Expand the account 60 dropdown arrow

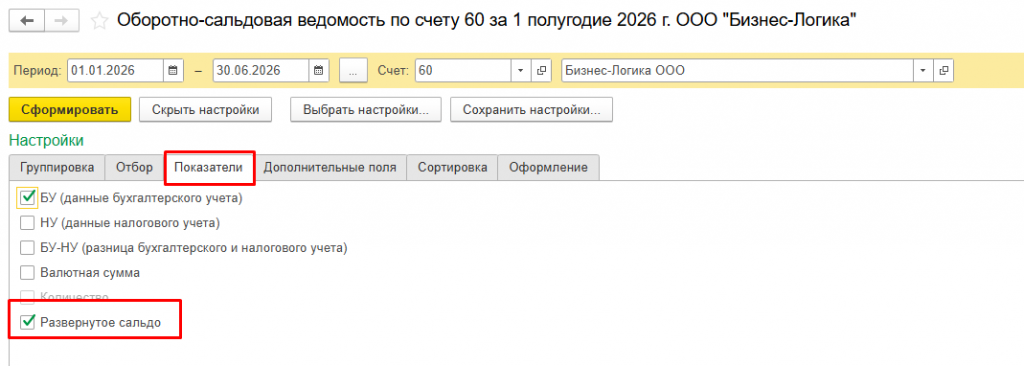520,71
